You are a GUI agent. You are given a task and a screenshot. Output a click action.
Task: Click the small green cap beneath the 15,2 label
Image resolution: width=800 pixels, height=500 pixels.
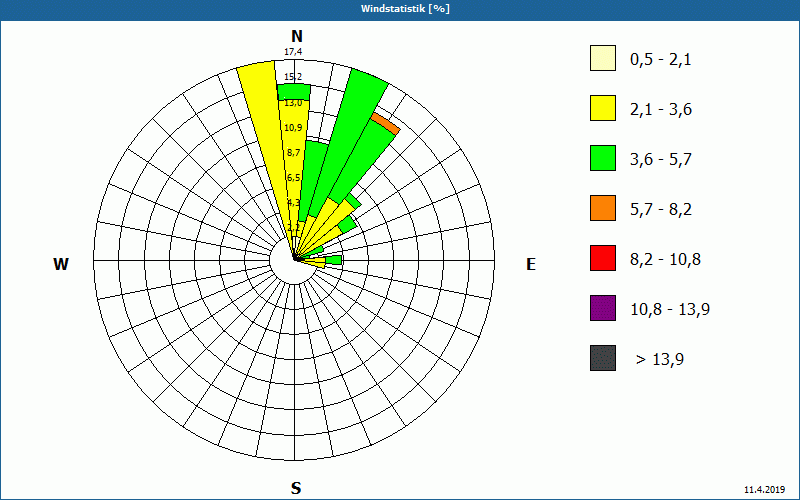click(x=294, y=92)
